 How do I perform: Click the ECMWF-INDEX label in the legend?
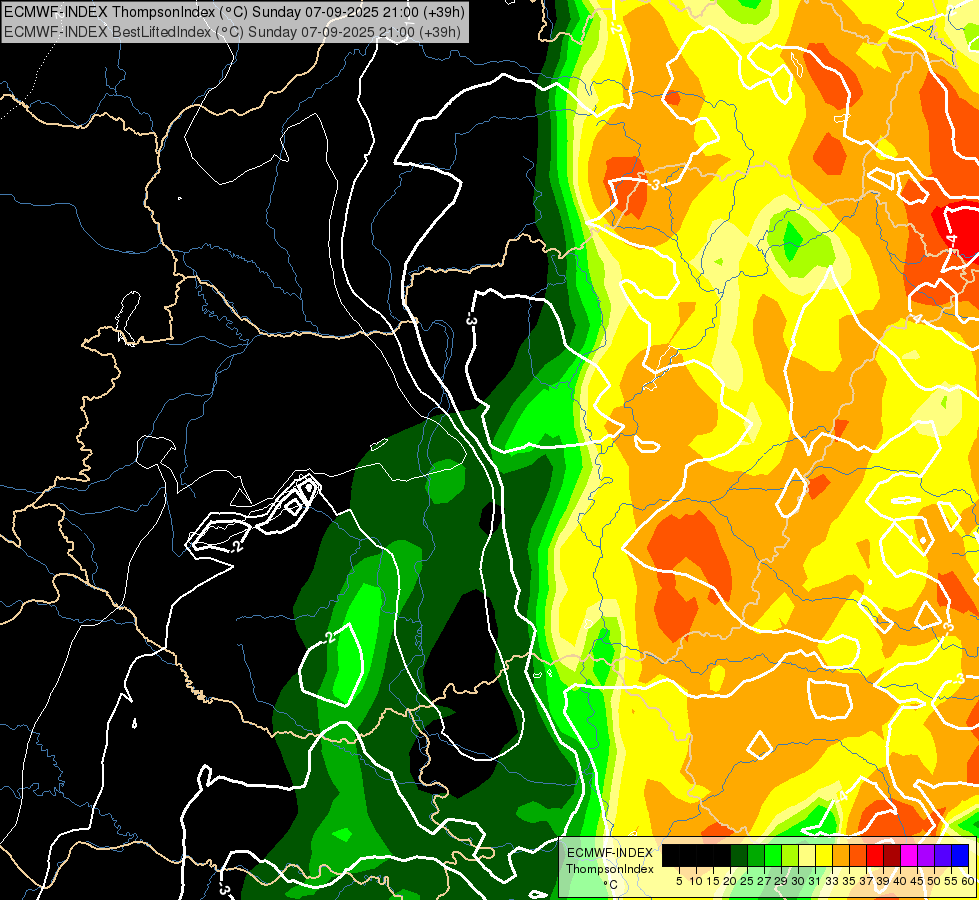point(610,853)
